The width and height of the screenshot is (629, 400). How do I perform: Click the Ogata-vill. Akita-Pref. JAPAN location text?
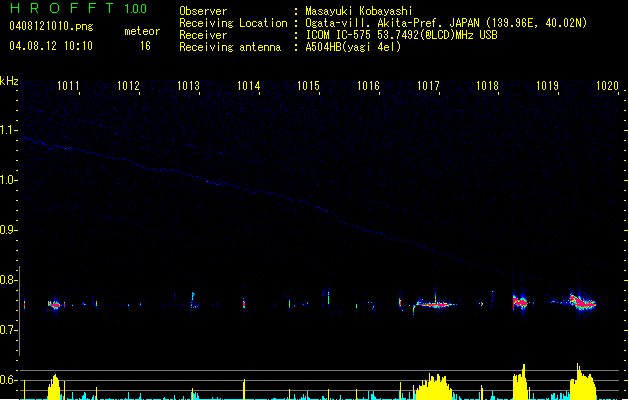point(446,23)
